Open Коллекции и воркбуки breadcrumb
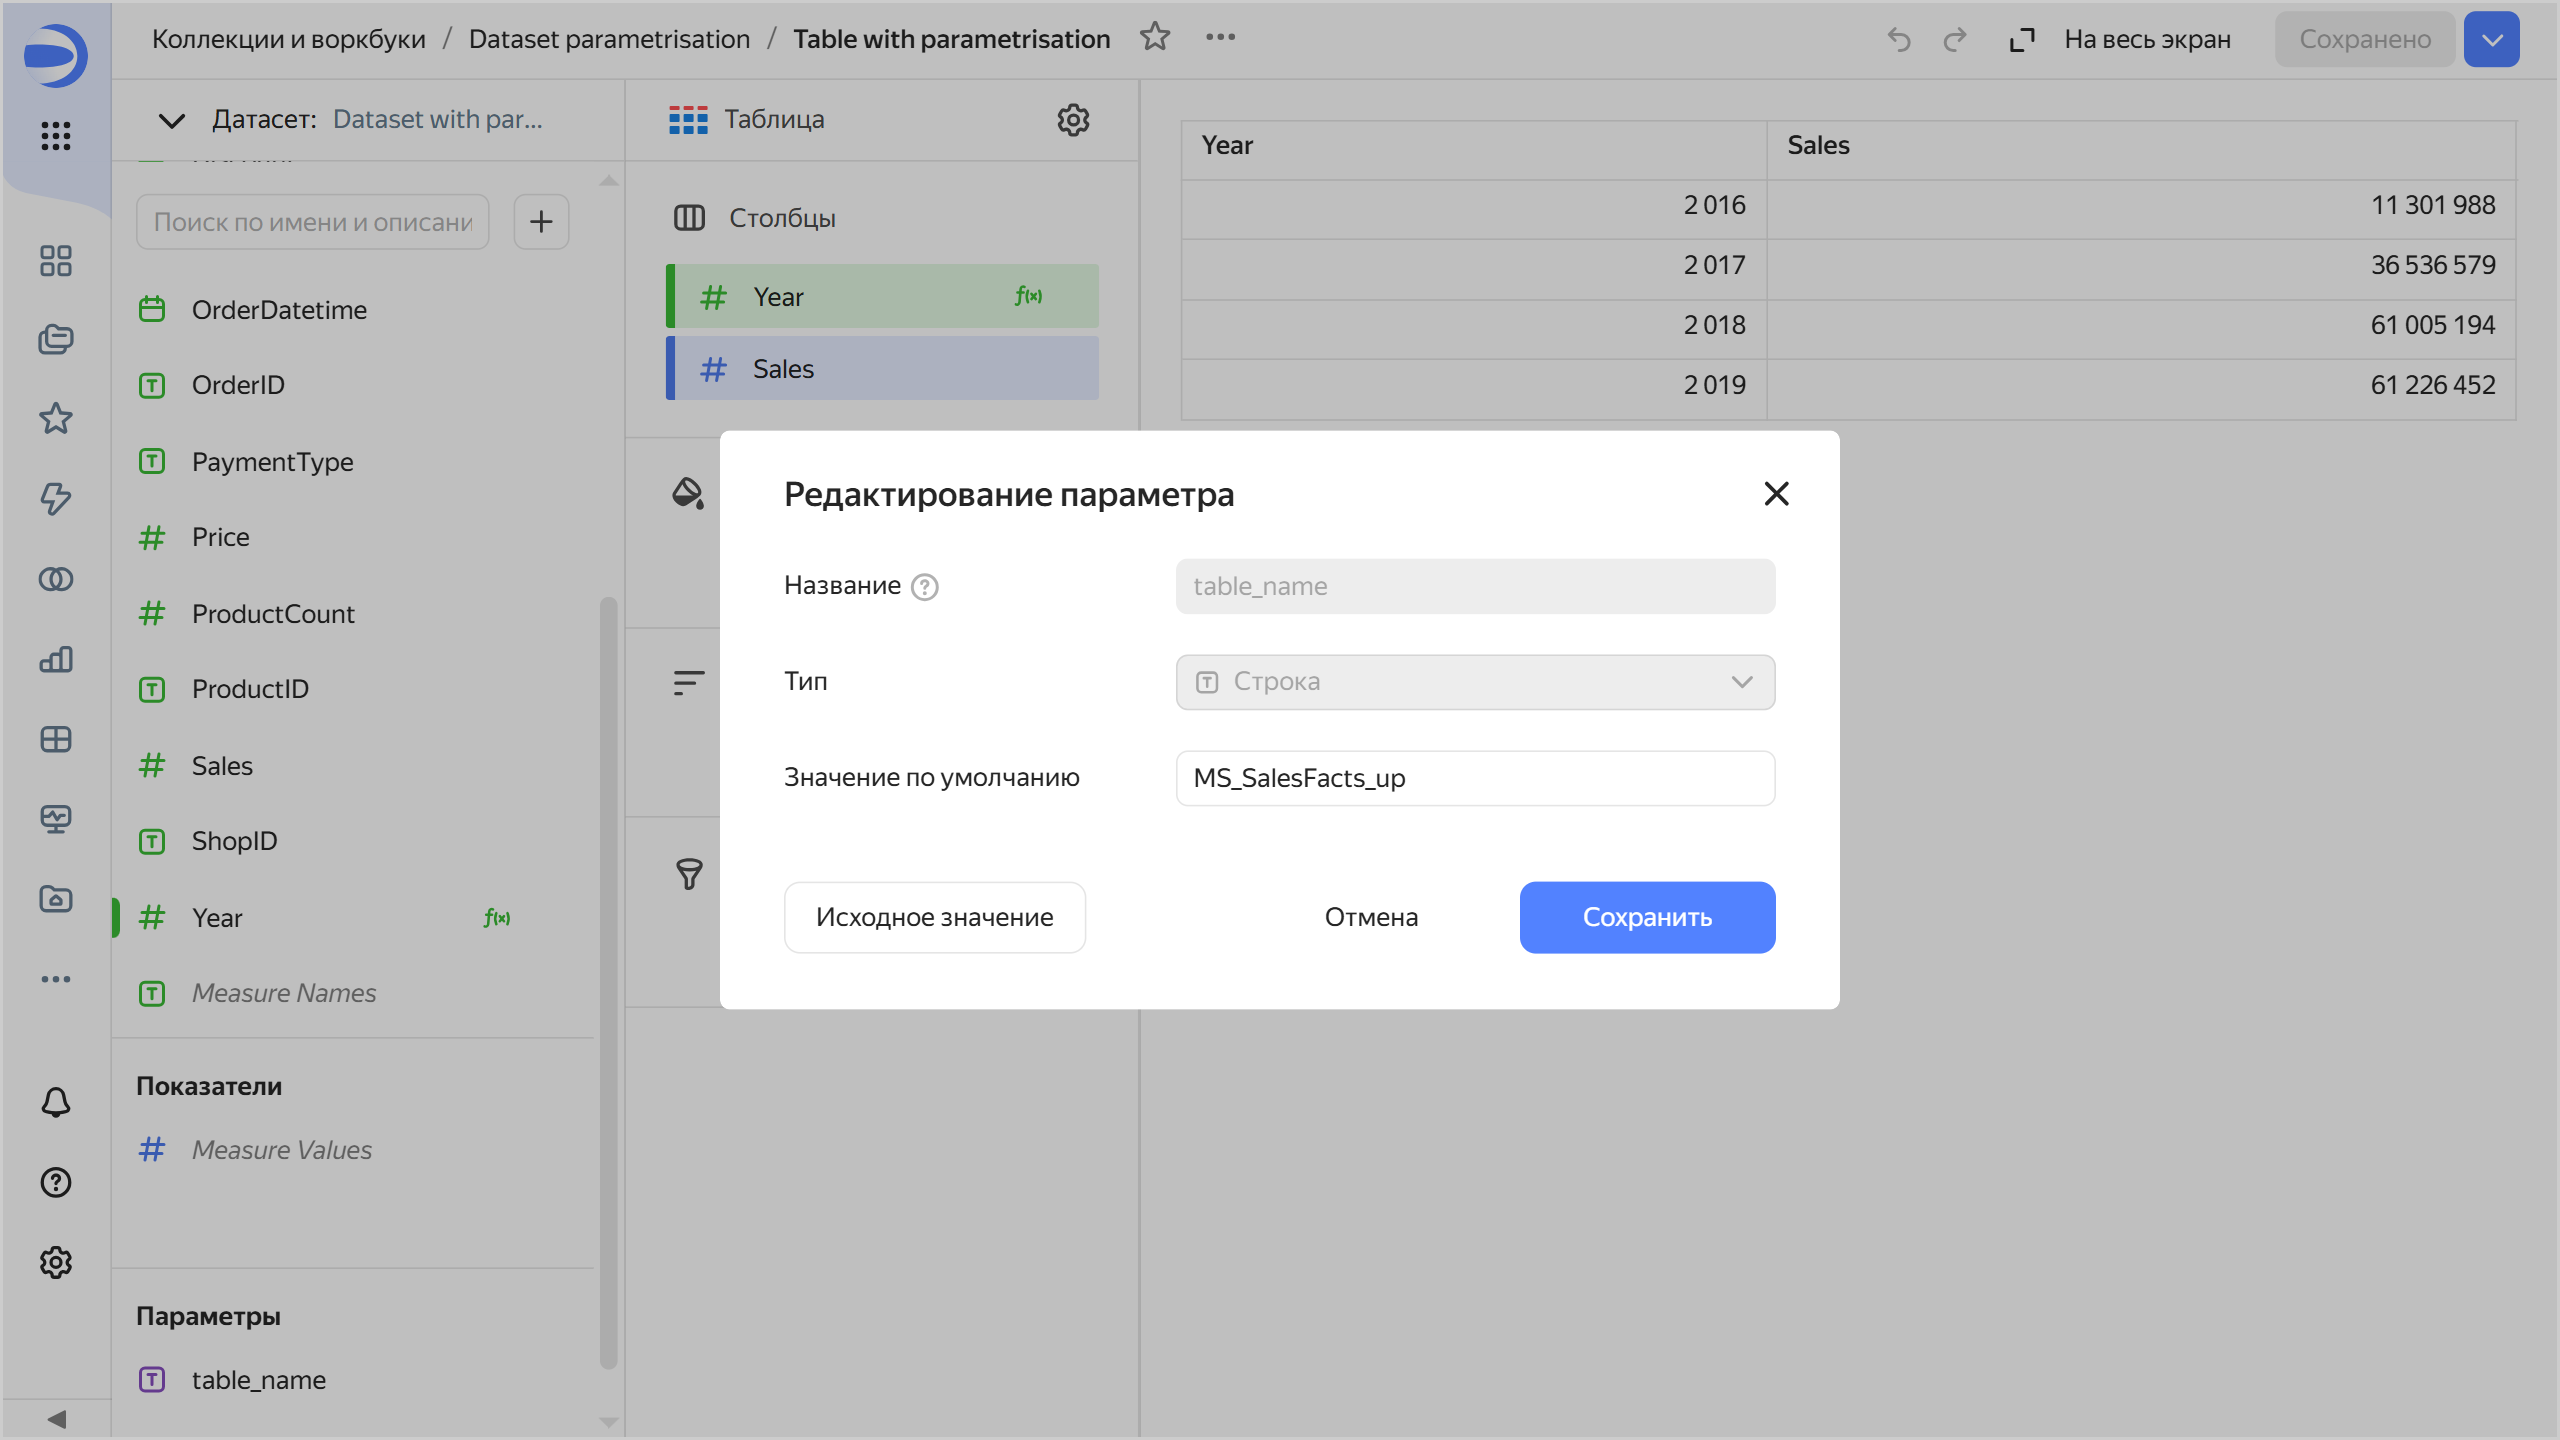Viewport: 2560px width, 1440px height. [288, 39]
